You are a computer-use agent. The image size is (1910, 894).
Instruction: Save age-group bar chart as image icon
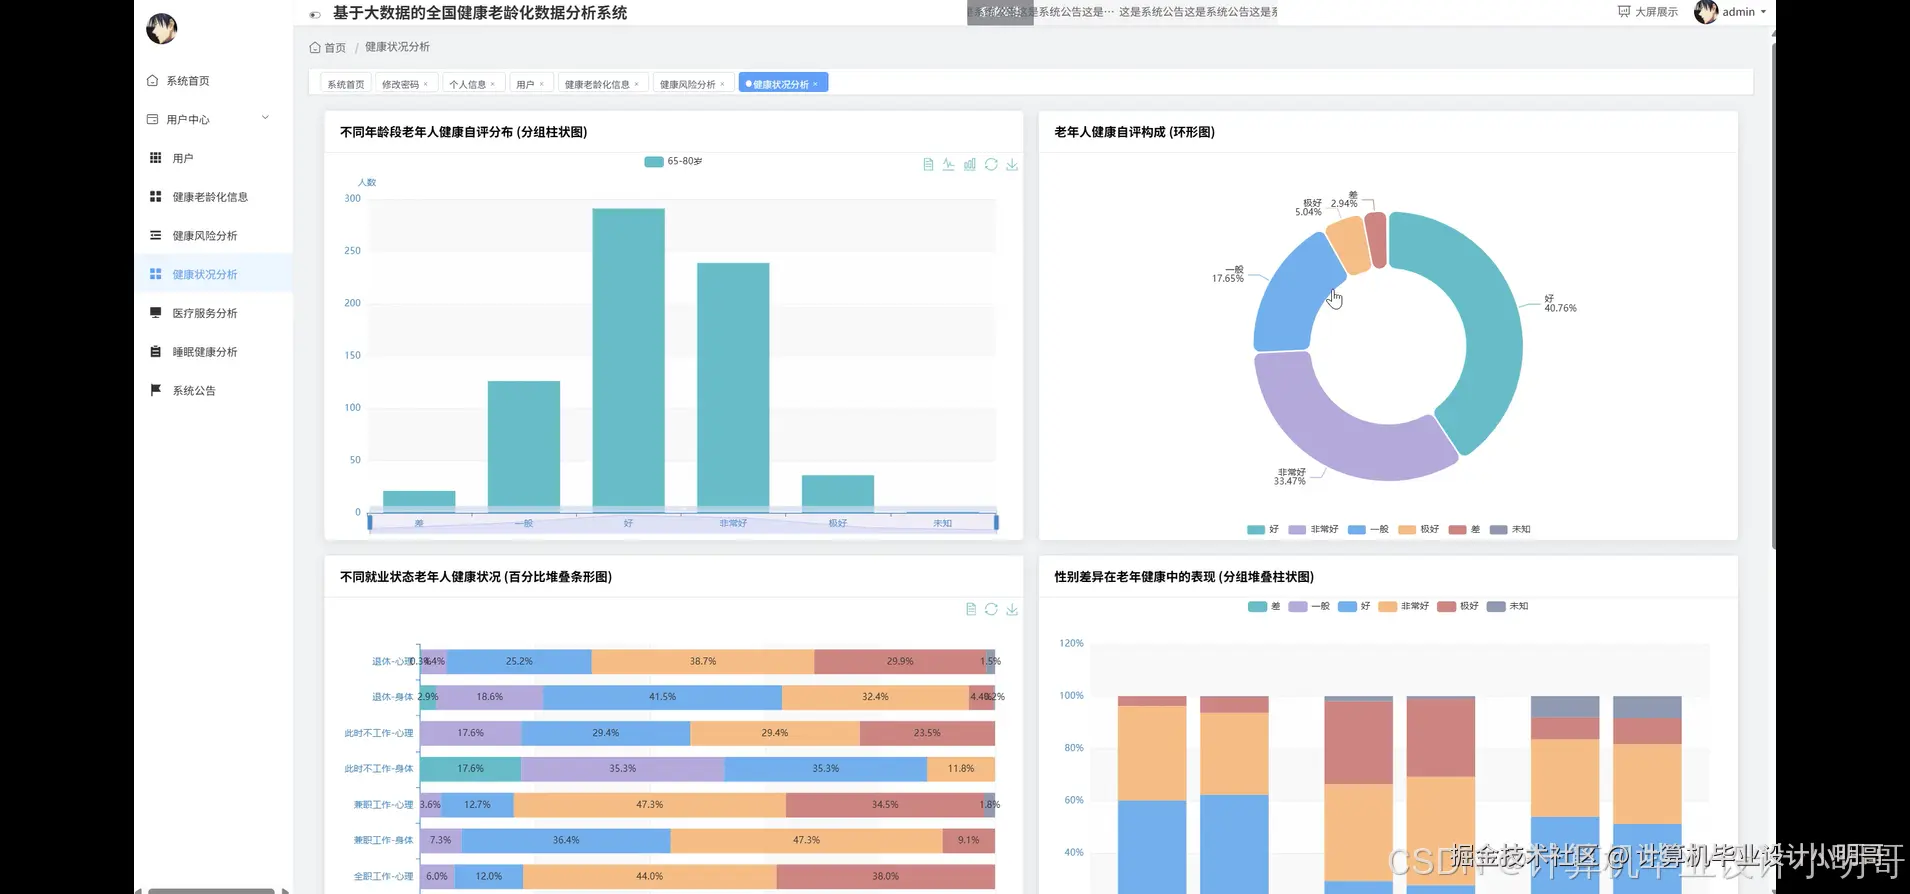coord(1012,164)
